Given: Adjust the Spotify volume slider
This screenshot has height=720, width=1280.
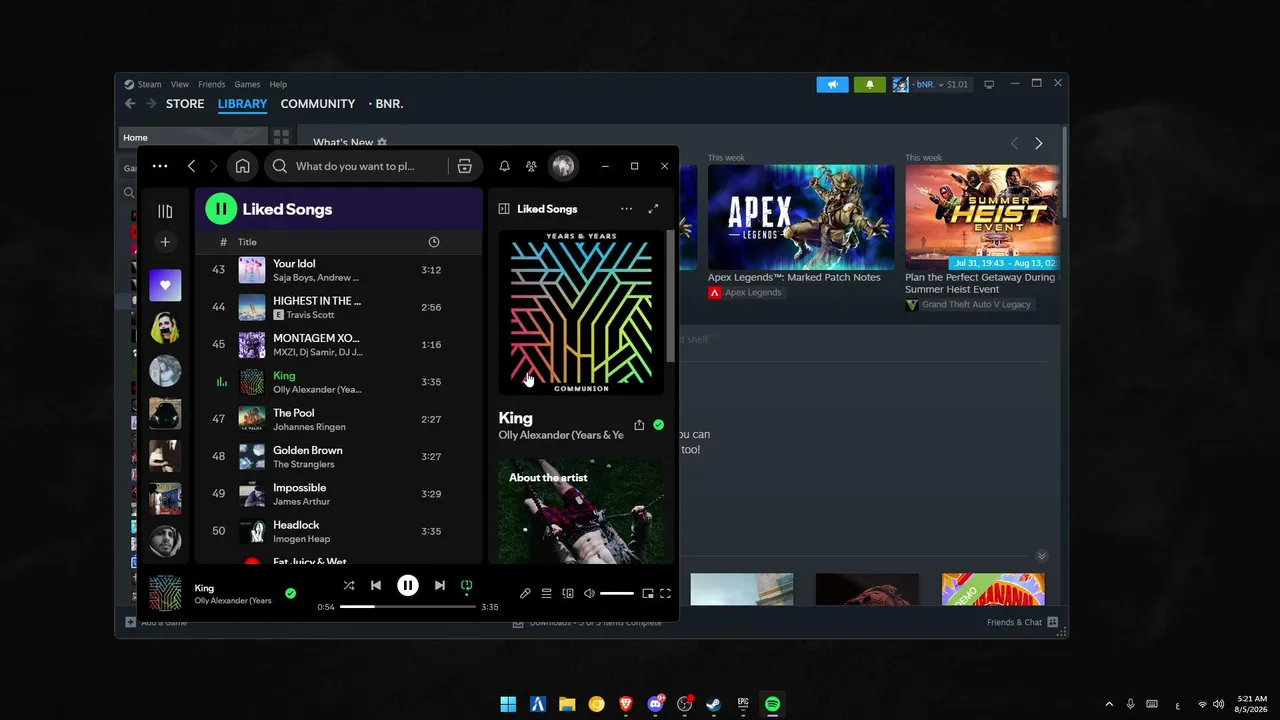Looking at the screenshot, I should click(617, 593).
